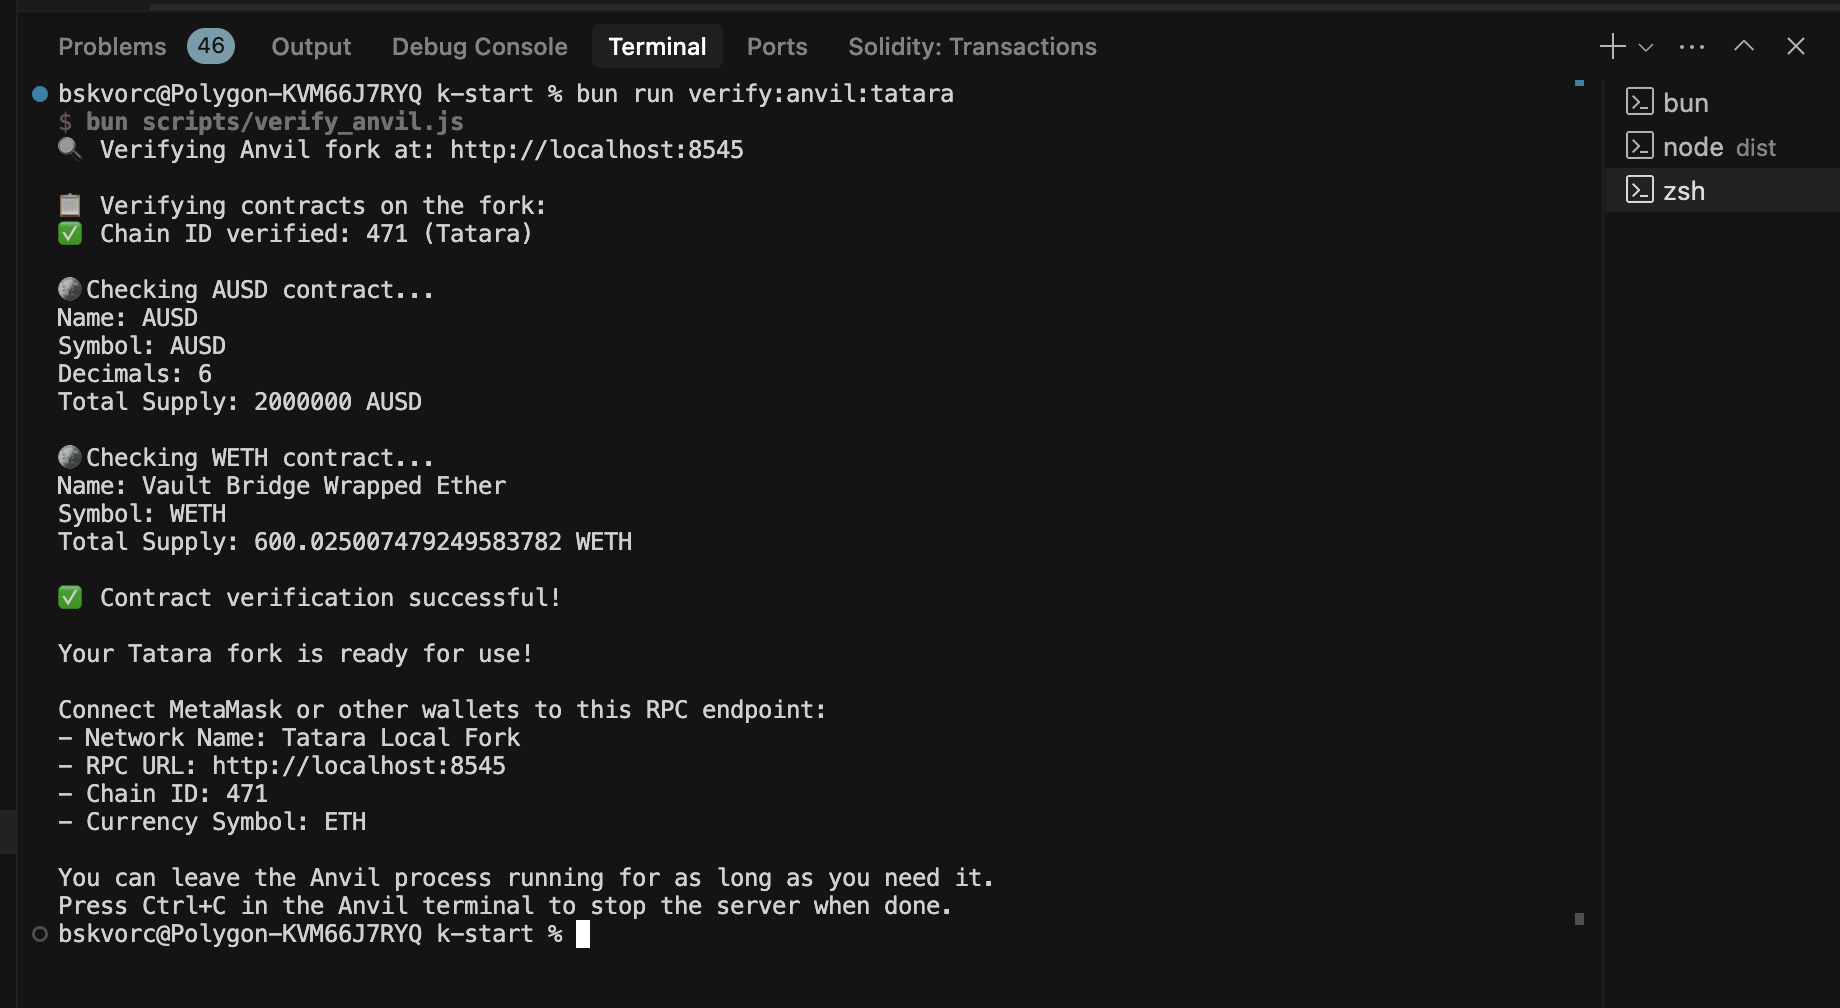Open the Solidity: Transactions tab
Screen dimensions: 1840x1008
tap(972, 47)
